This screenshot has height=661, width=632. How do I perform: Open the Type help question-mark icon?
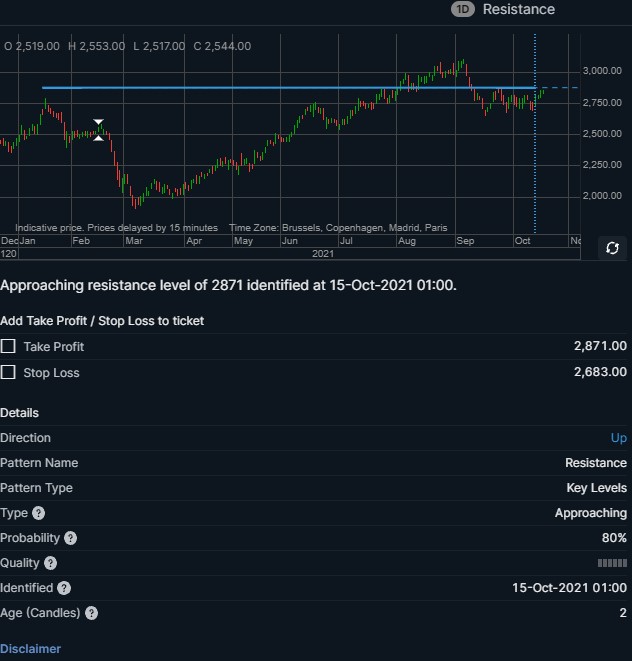tap(38, 513)
